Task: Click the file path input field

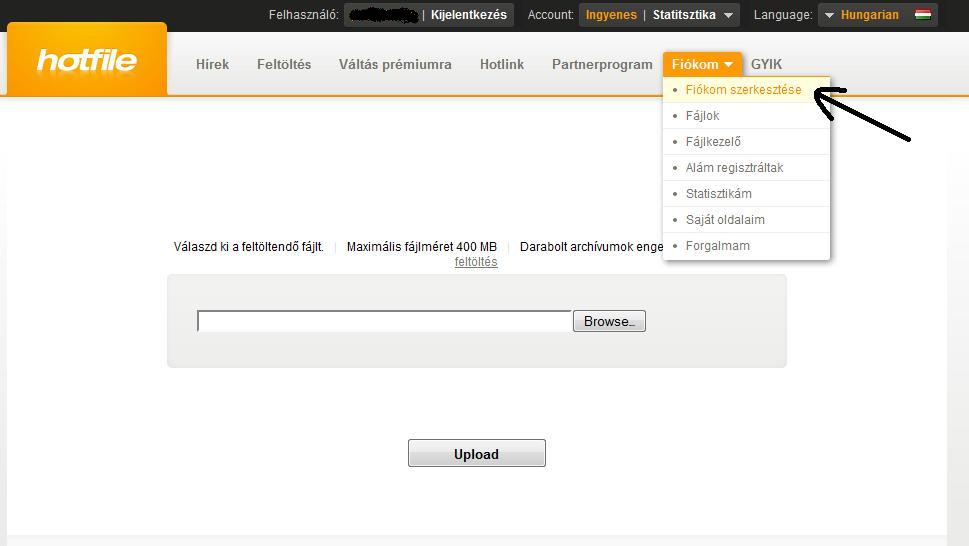Action: (384, 321)
